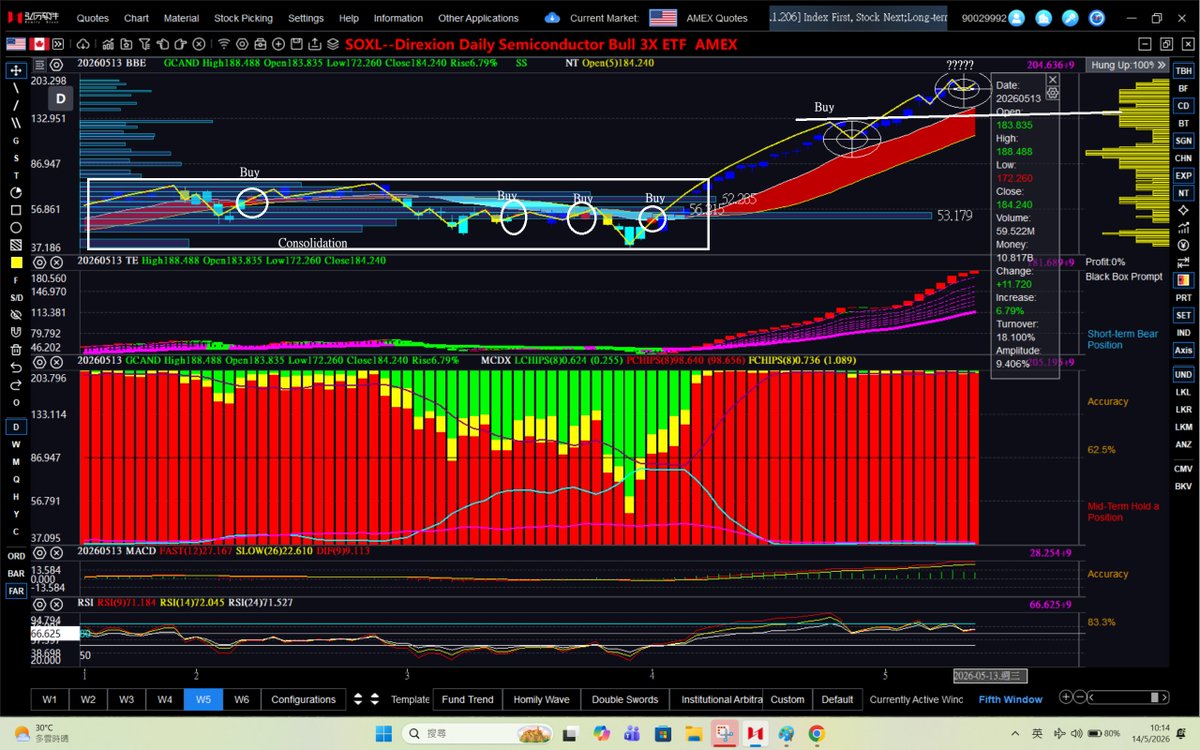Switch to yearly Y period
The width and height of the screenshot is (1200, 750).
coord(16,513)
